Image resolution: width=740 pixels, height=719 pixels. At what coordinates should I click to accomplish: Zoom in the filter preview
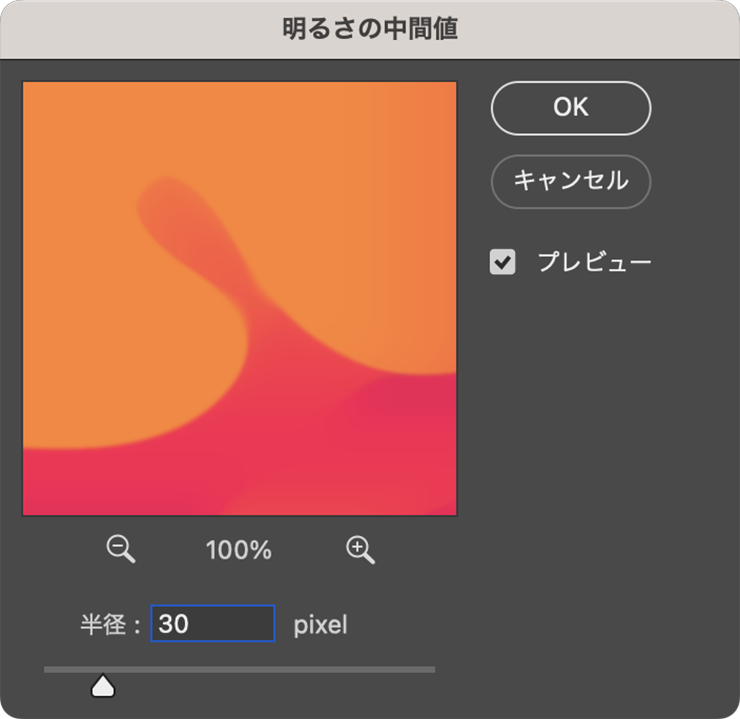click(360, 548)
